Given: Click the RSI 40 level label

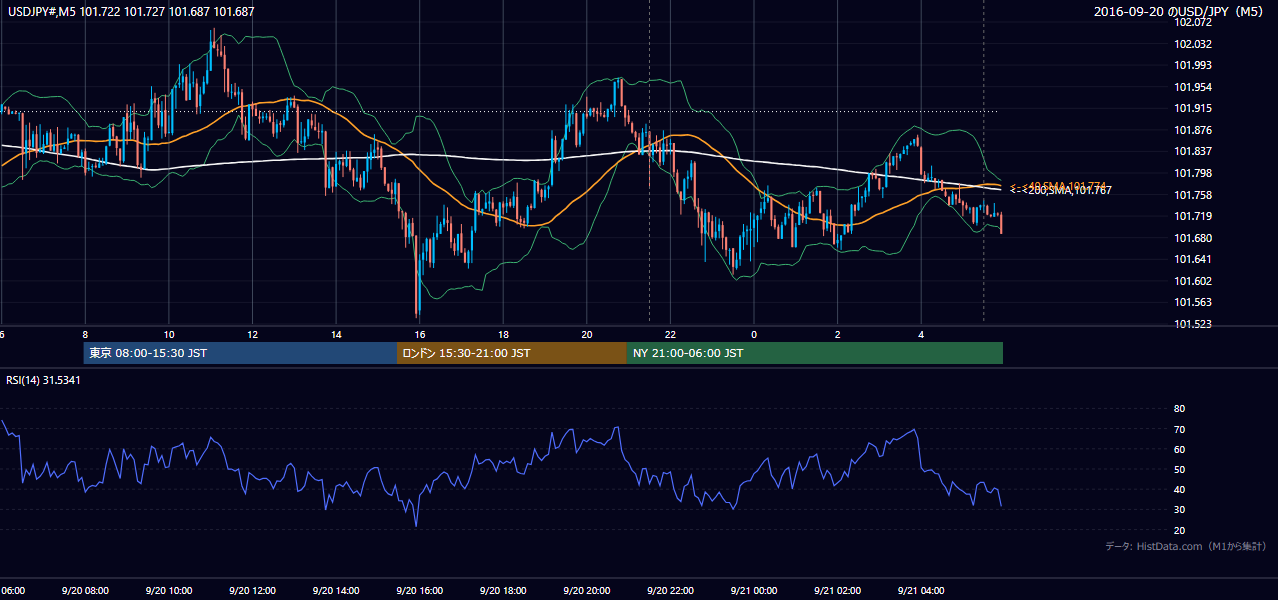Looking at the screenshot, I should pos(1179,490).
